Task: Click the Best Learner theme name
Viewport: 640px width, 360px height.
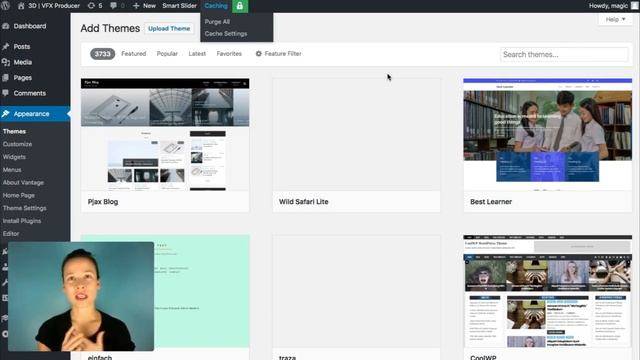Action: [x=491, y=202]
